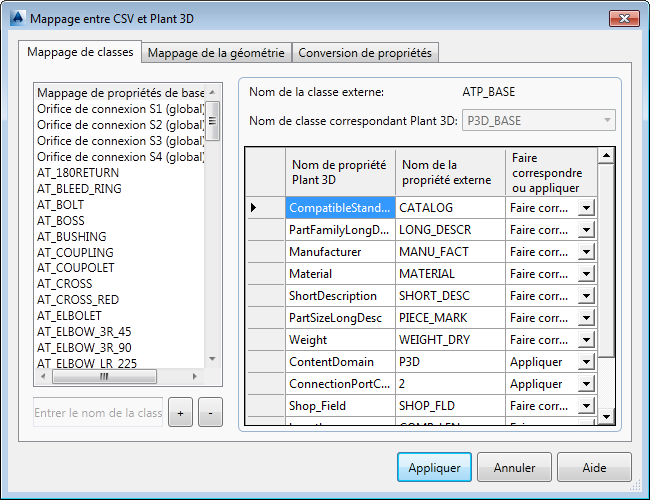Screen dimensions: 650x500
Task: Open the Conversion de propriétés tab
Action: pos(365,53)
